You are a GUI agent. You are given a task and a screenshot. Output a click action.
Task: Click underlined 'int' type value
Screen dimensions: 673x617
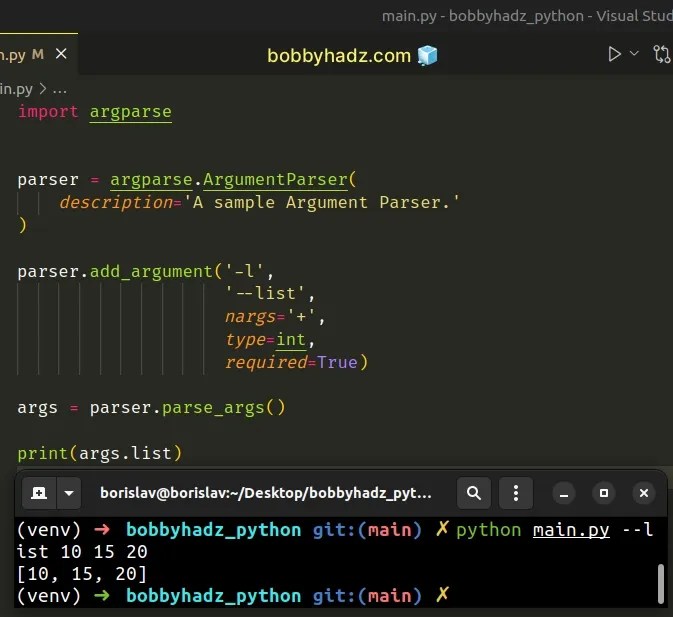point(291,340)
